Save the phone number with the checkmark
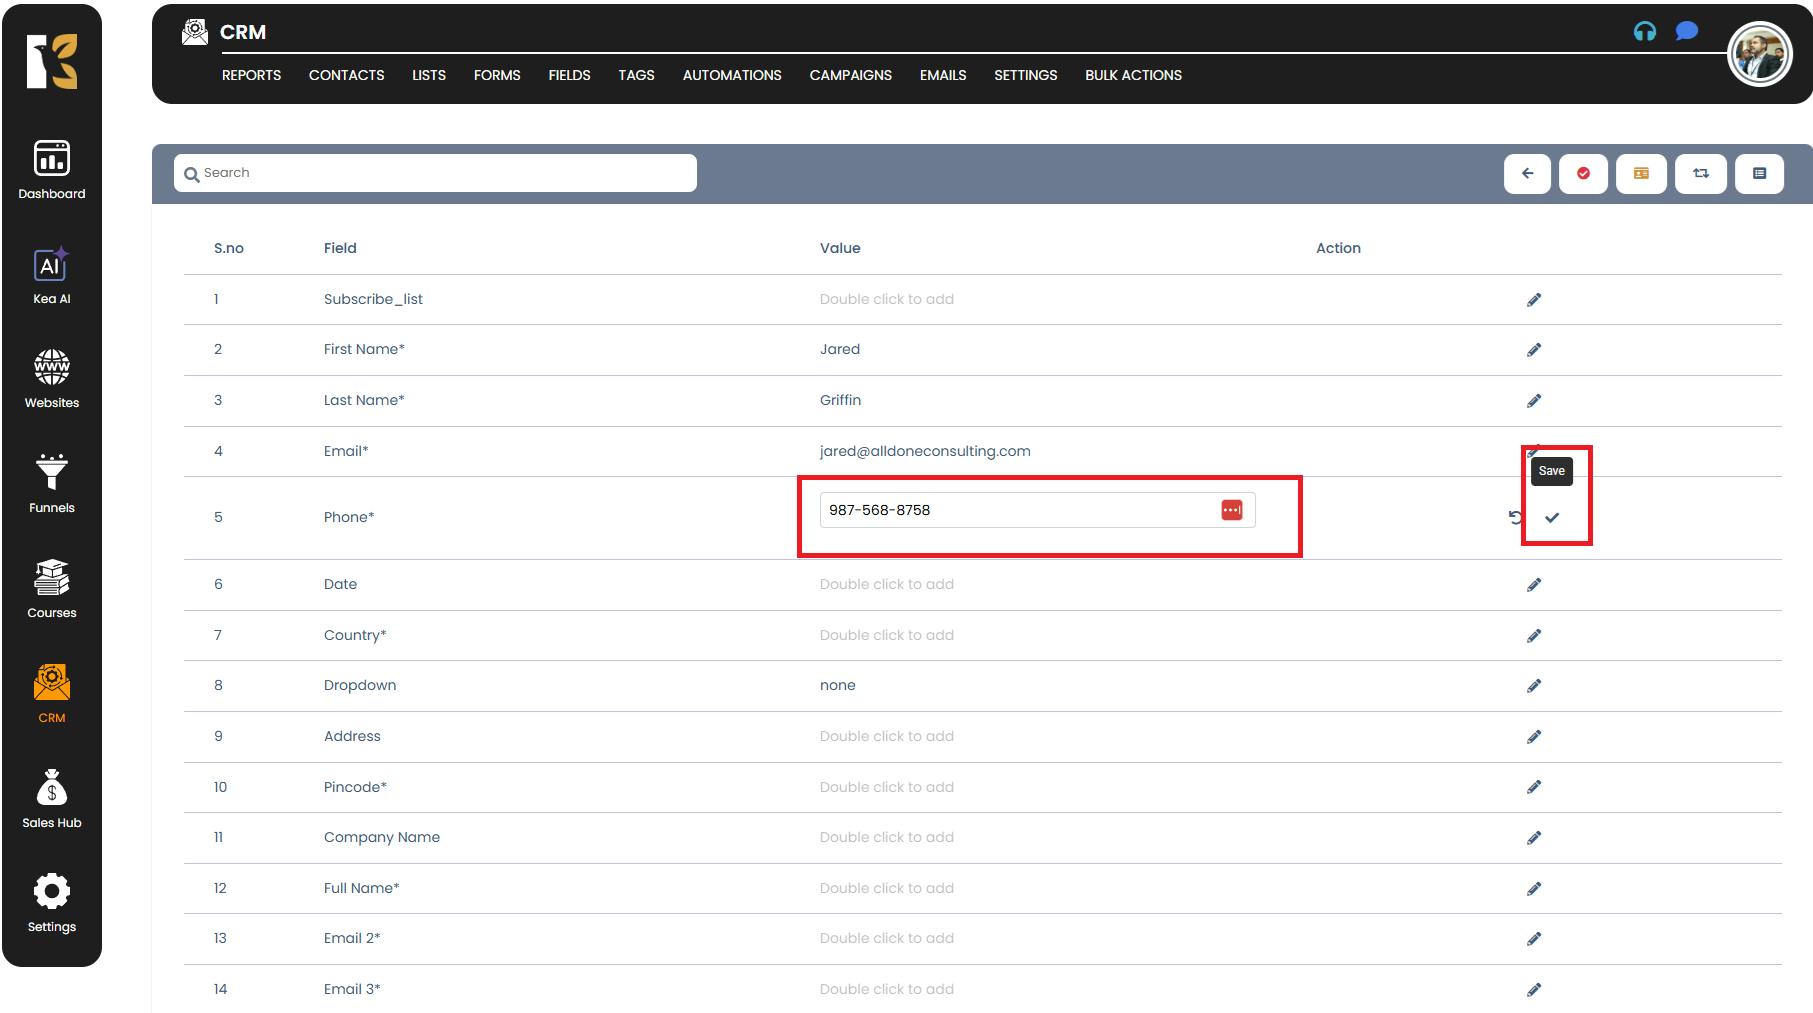This screenshot has width=1813, height=1013. click(1552, 518)
